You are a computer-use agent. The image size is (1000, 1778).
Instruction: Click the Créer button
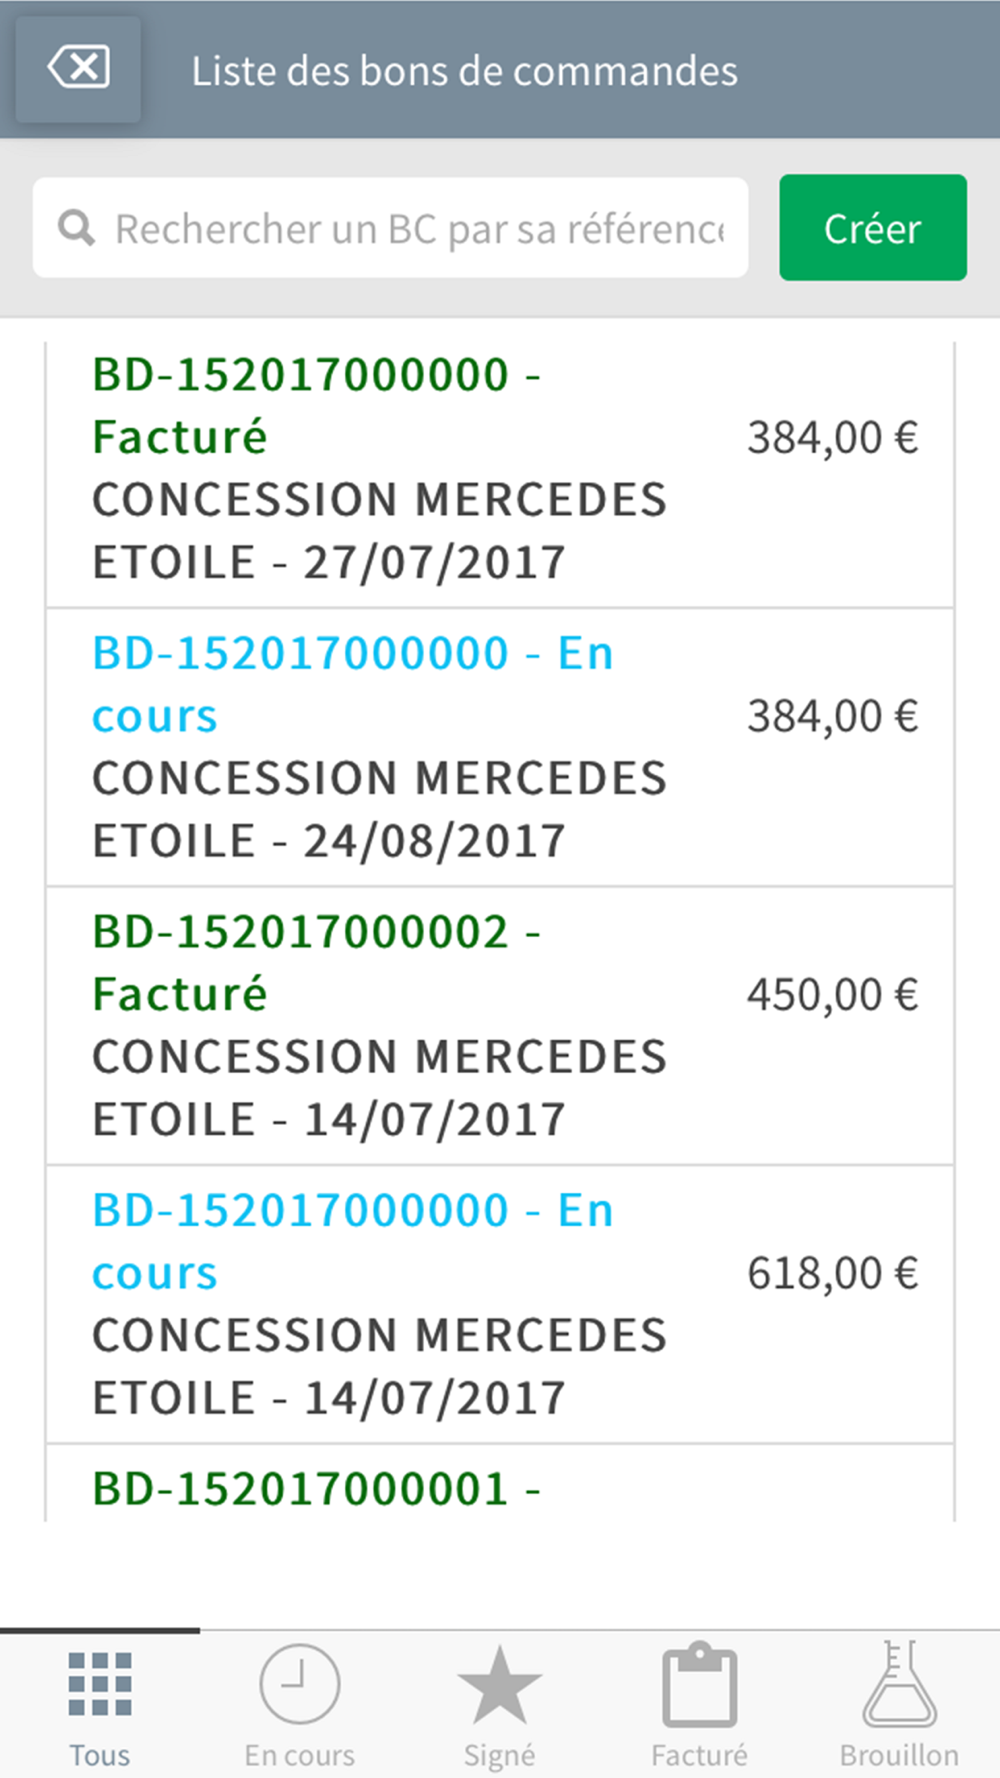coord(873,228)
